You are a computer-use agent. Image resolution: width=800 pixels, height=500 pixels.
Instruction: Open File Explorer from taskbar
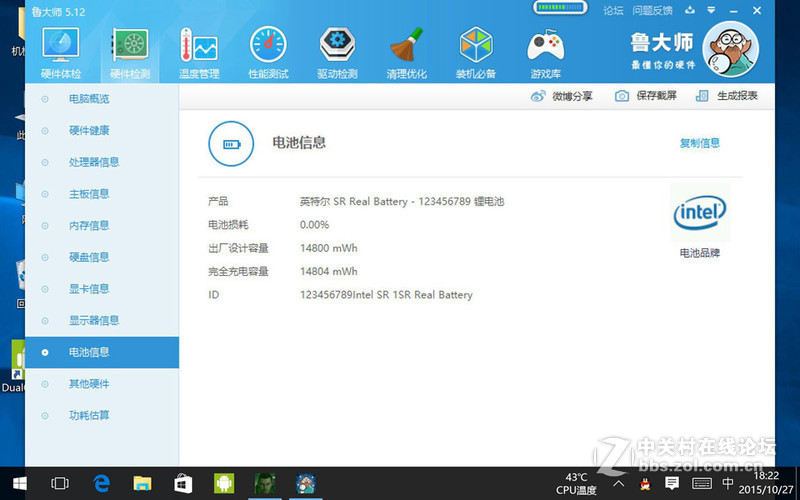[142, 483]
